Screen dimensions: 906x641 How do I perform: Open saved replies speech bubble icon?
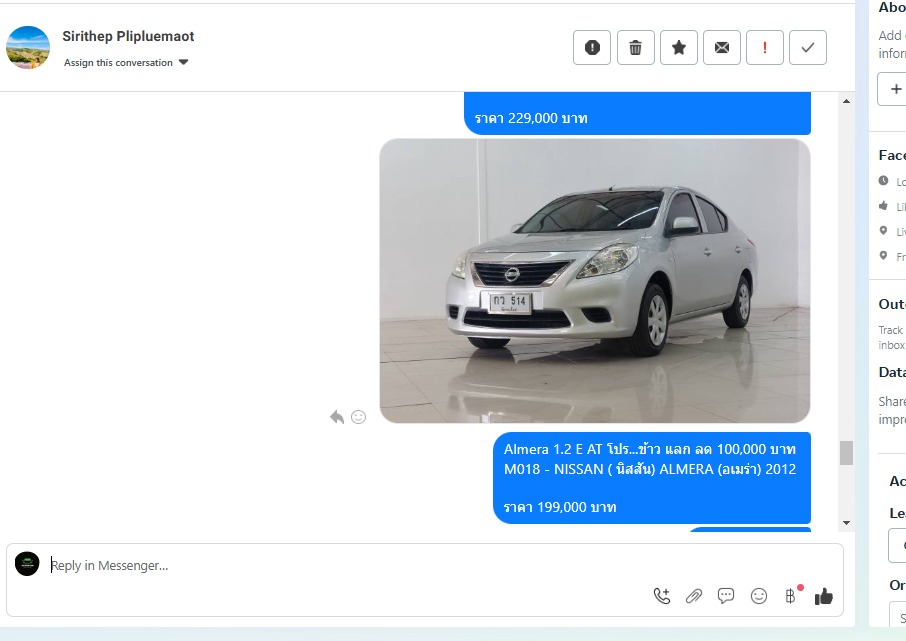[x=726, y=596]
